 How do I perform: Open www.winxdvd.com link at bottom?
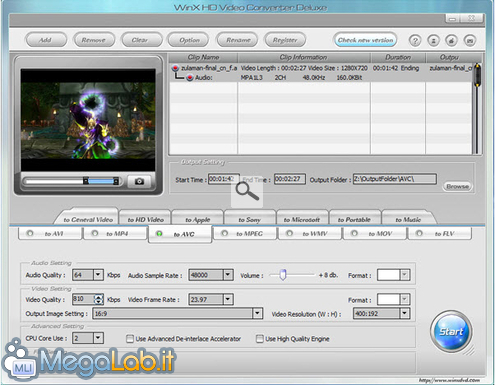pyautogui.click(x=449, y=380)
